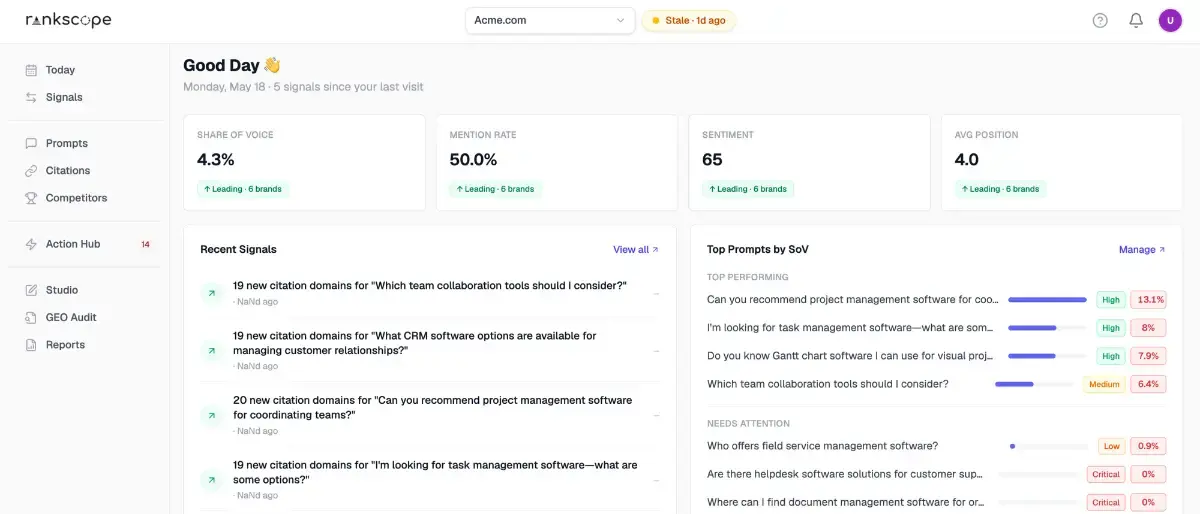Open prompt 'Which team collaboration tools should I consider?'
Viewport: 1200px width, 514px height.
[x=828, y=383]
